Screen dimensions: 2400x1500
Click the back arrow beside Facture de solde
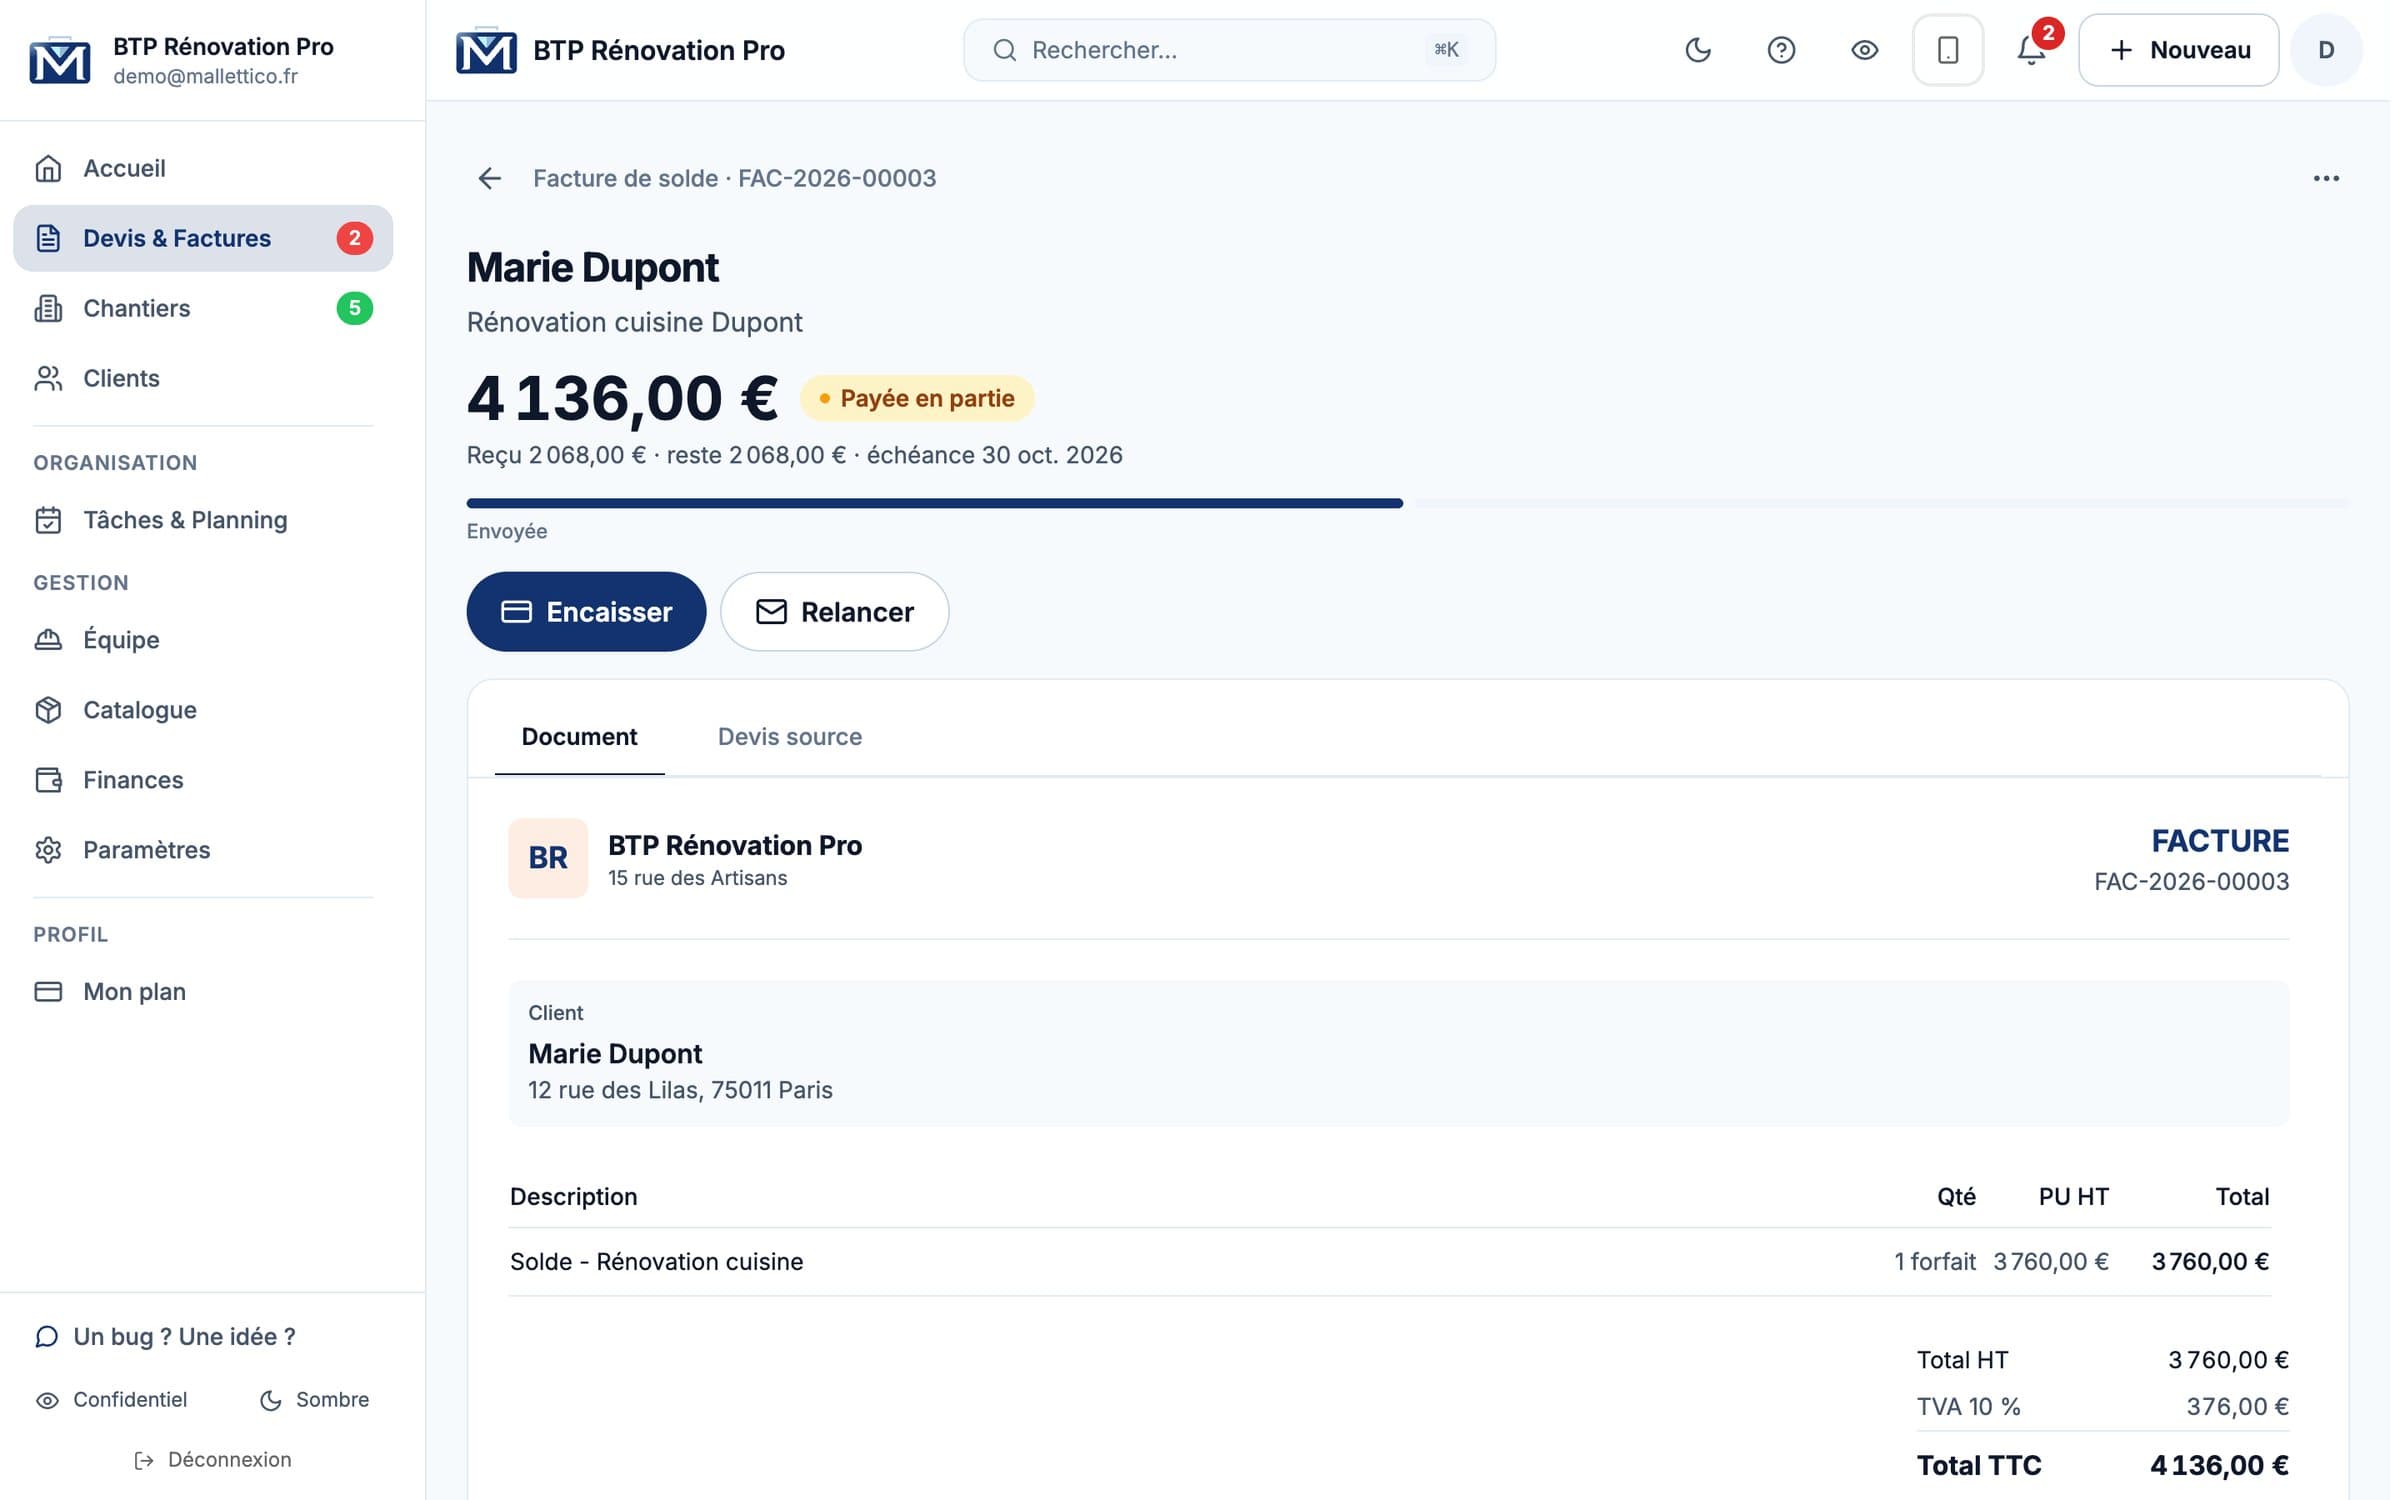pos(490,178)
